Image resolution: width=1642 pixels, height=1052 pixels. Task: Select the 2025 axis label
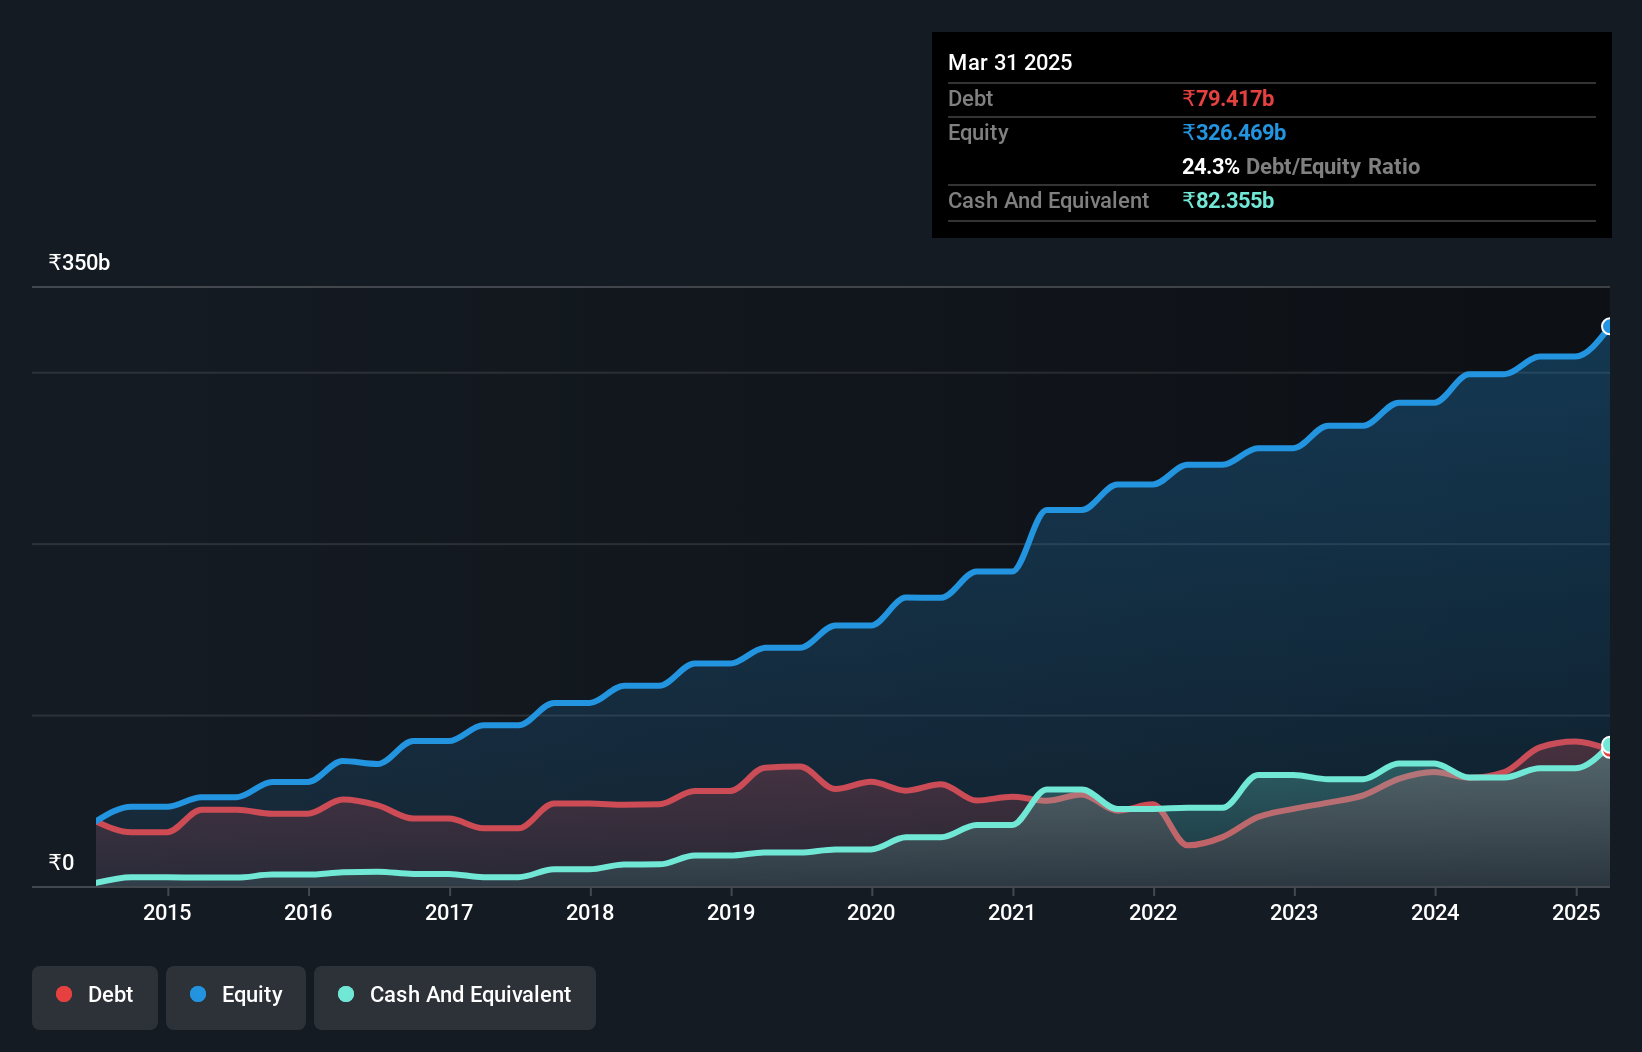1576,912
